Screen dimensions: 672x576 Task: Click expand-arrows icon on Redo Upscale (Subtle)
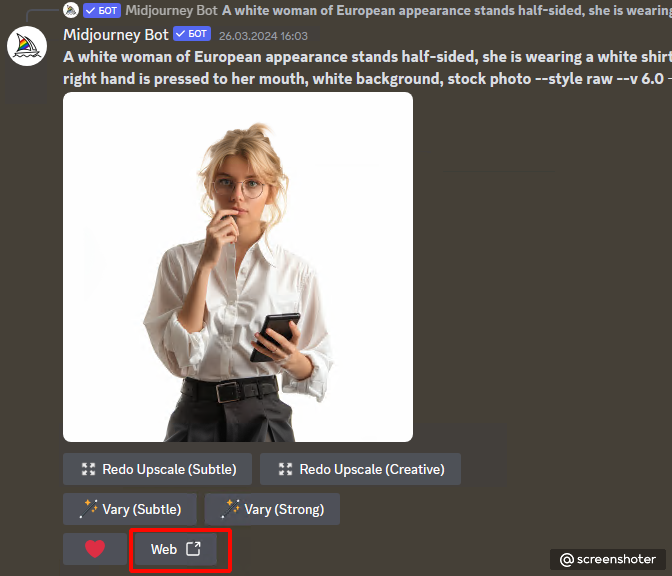click(x=89, y=469)
